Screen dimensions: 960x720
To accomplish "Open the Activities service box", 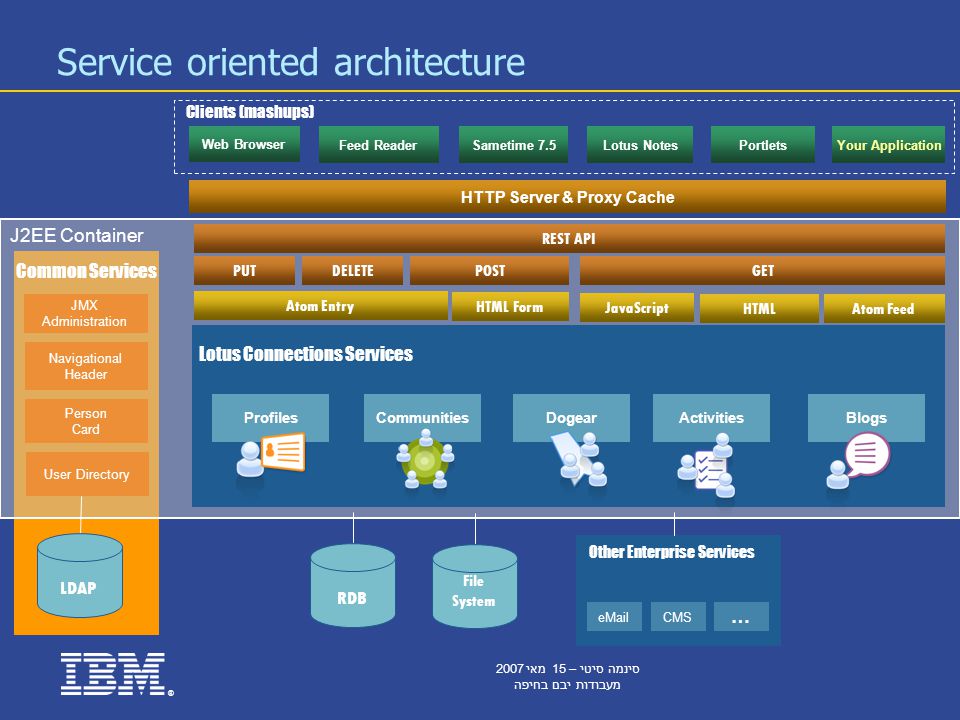I will (x=711, y=418).
